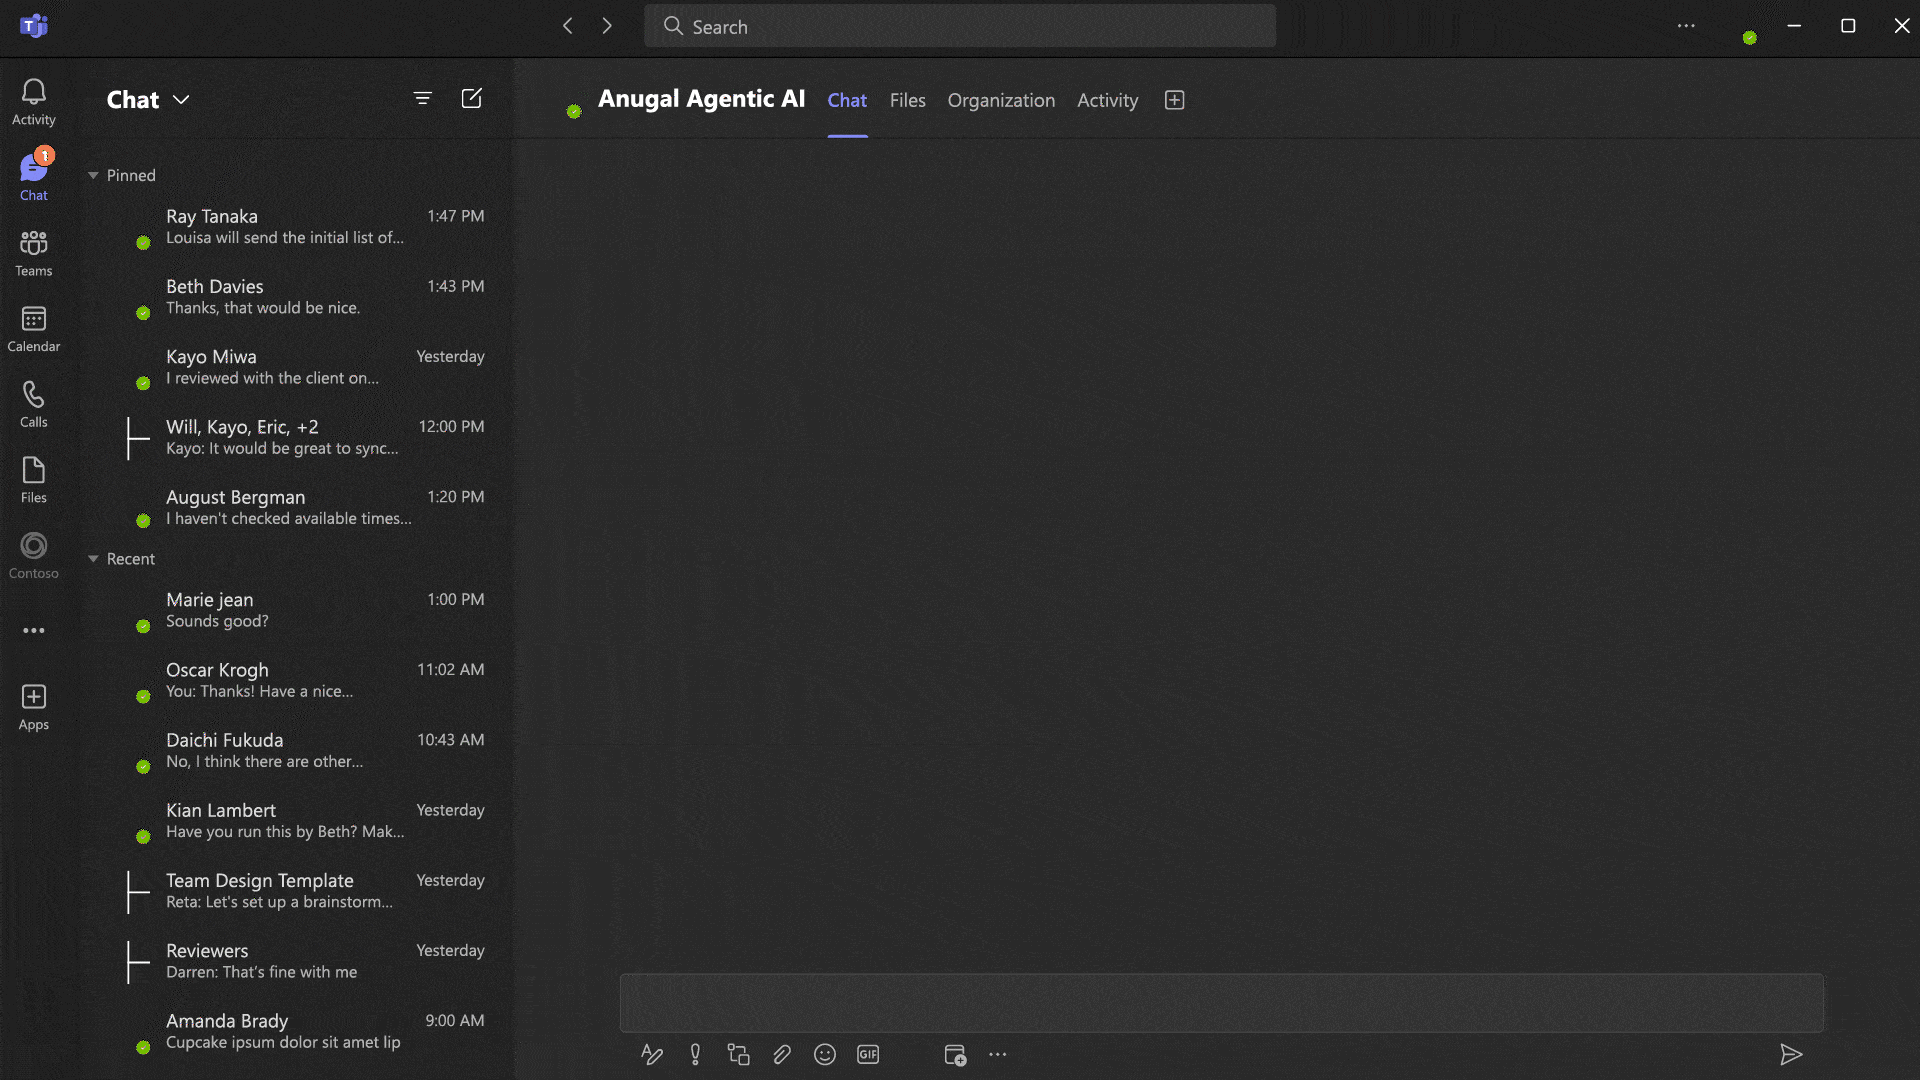This screenshot has height=1080, width=1920.
Task: Collapse the Recent chats section
Action: (93, 559)
